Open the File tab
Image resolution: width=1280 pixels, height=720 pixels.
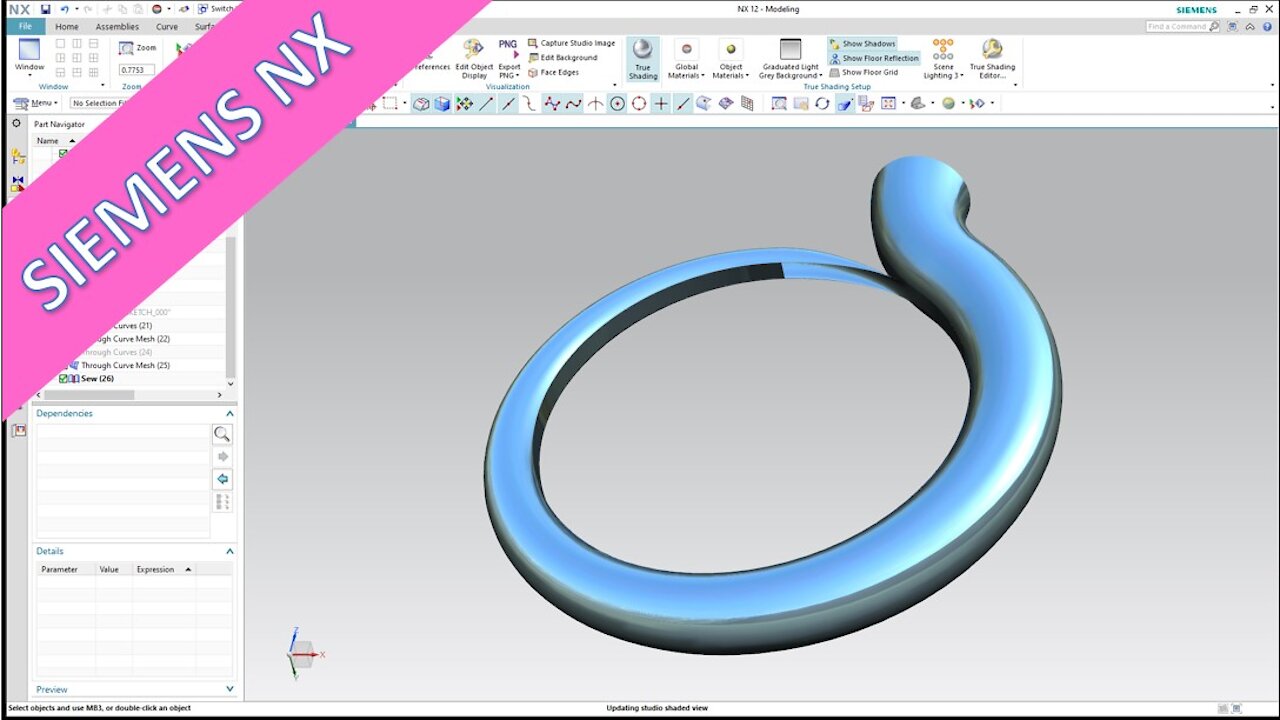[x=25, y=26]
